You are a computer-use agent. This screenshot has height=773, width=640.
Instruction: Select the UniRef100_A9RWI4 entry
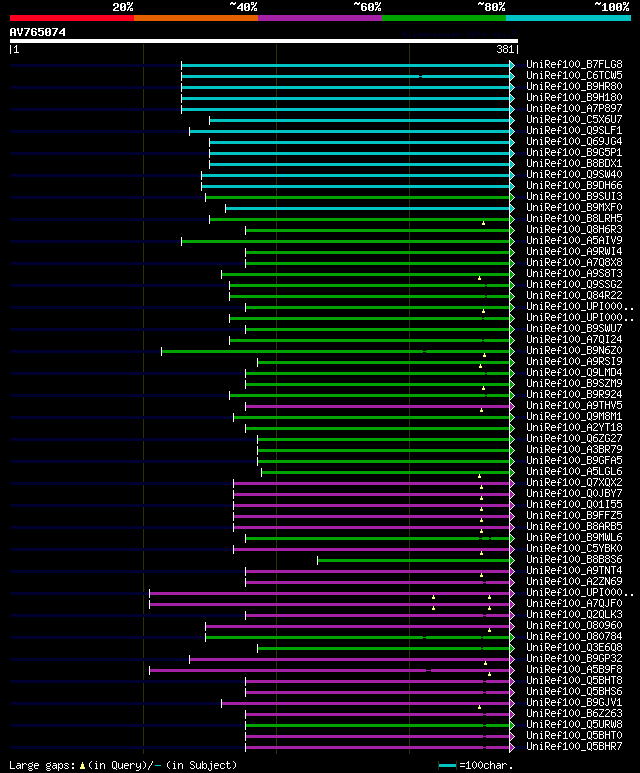coord(574,251)
